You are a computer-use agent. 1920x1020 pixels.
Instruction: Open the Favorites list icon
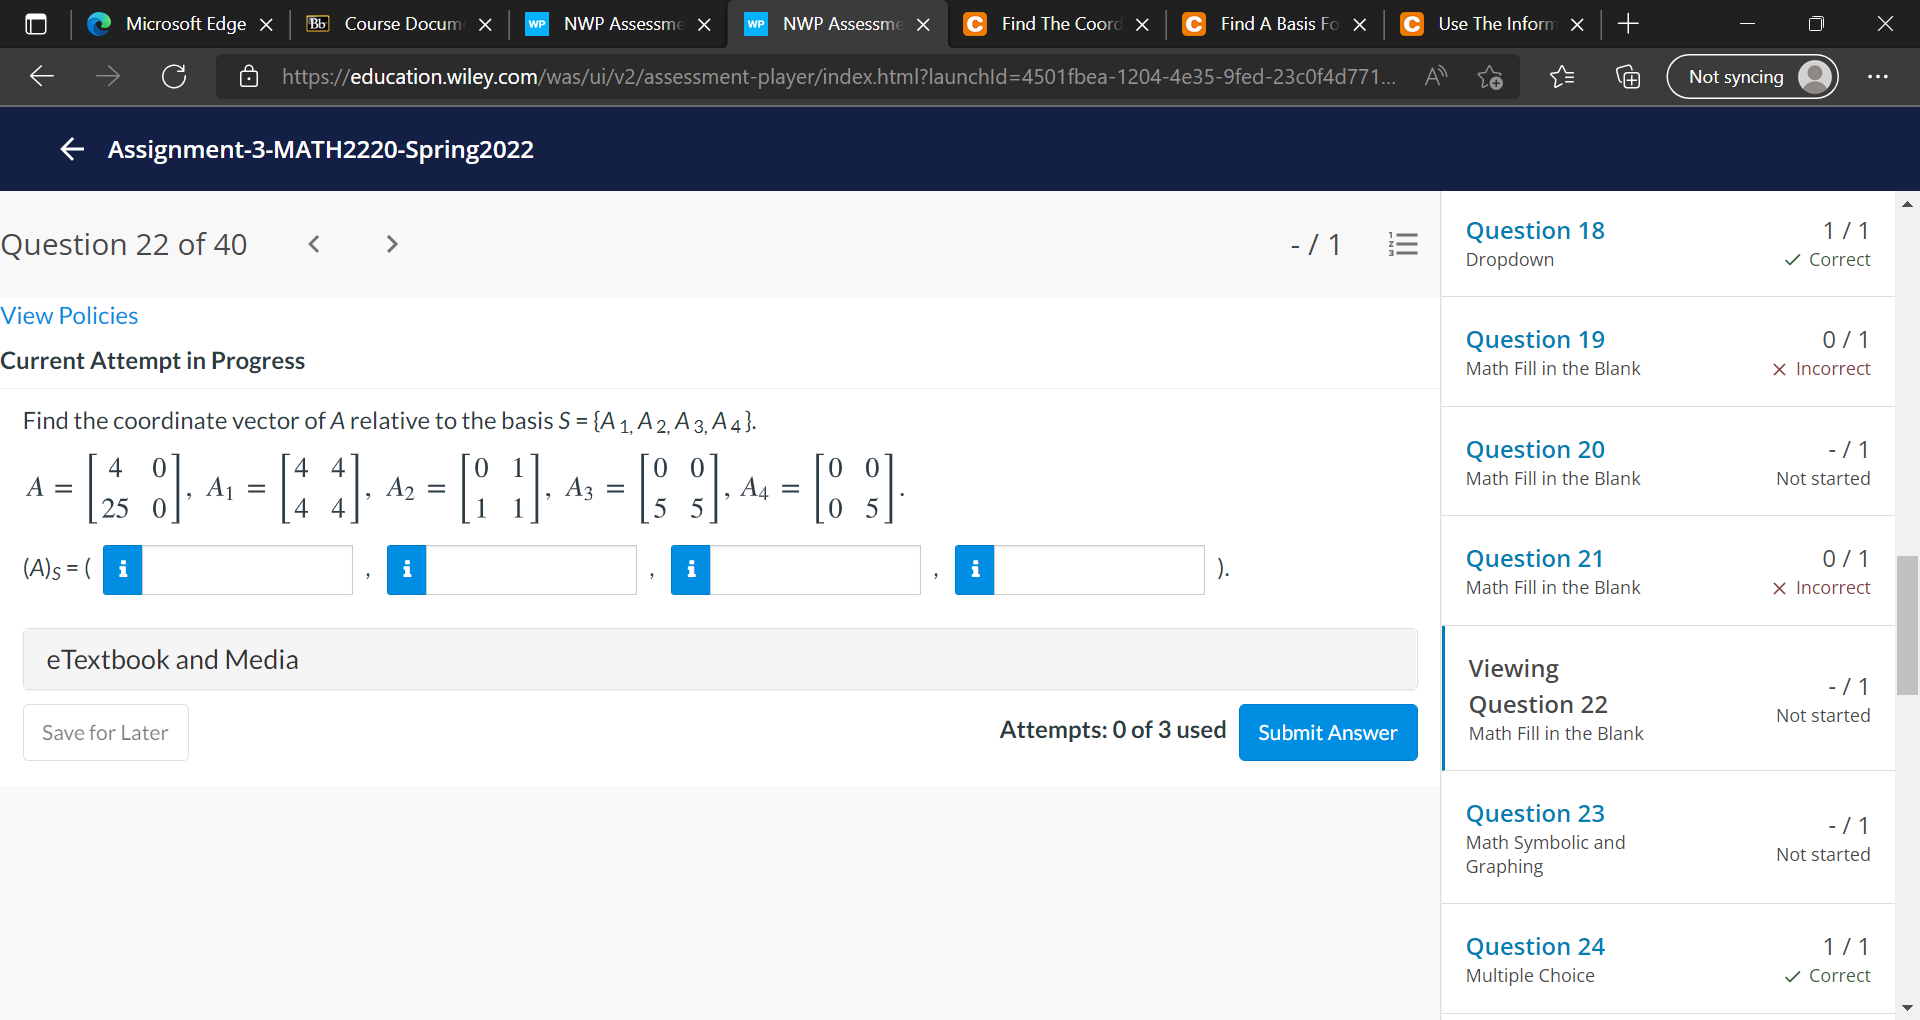(x=1562, y=76)
